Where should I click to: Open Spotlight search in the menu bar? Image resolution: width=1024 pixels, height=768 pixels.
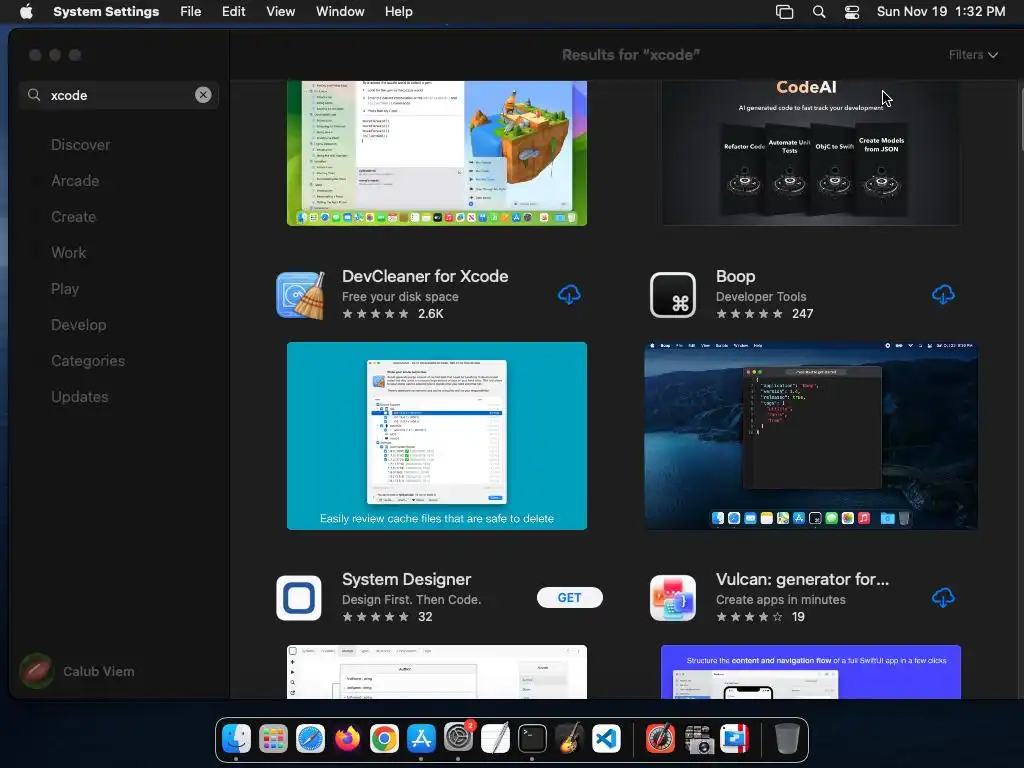coord(818,12)
